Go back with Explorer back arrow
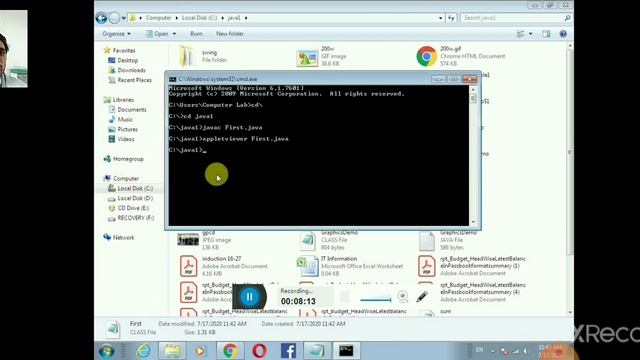Image resolution: width=640 pixels, height=360 pixels. (101, 18)
